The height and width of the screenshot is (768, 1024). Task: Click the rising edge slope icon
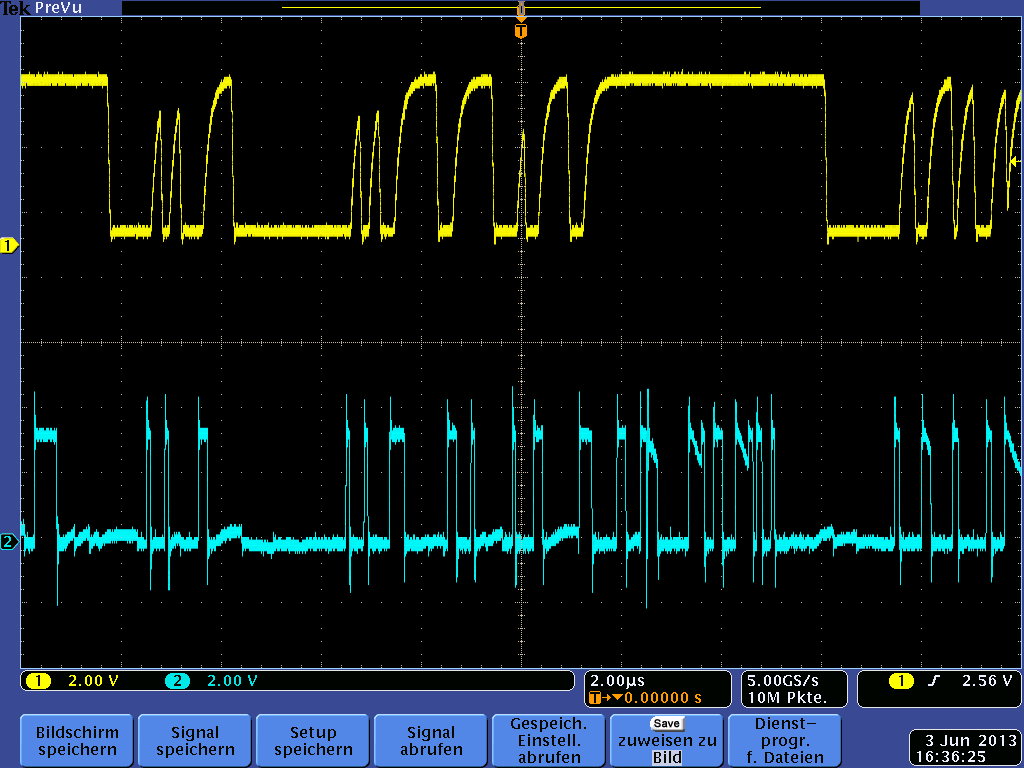click(933, 681)
